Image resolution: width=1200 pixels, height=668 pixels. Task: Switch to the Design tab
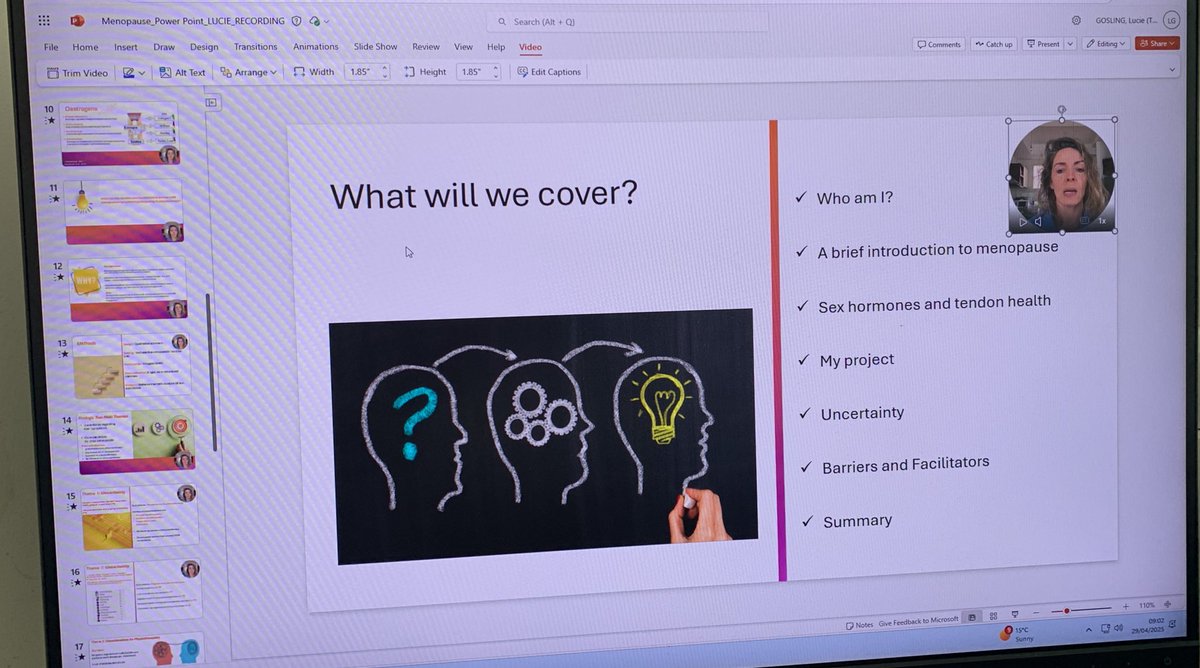coord(204,47)
